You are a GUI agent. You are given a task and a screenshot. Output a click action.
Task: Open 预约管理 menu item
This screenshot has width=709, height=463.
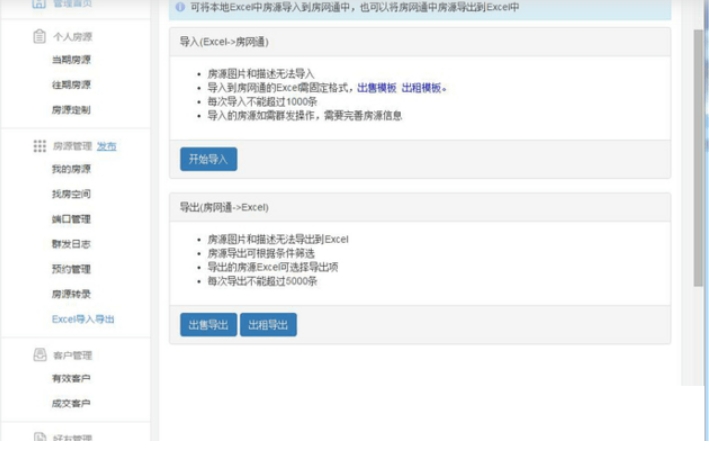tap(71, 269)
